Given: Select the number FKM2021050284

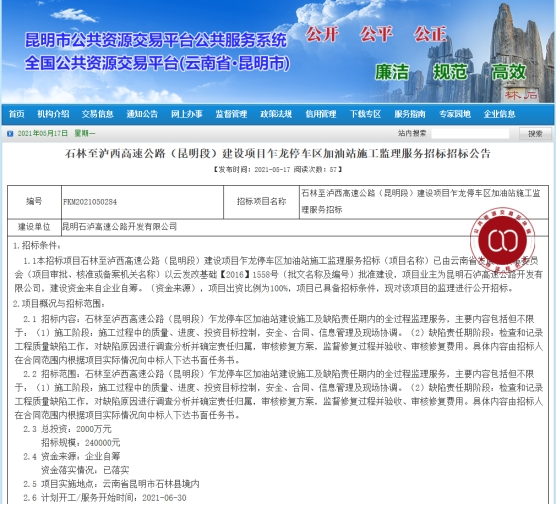Looking at the screenshot, I should [90, 202].
